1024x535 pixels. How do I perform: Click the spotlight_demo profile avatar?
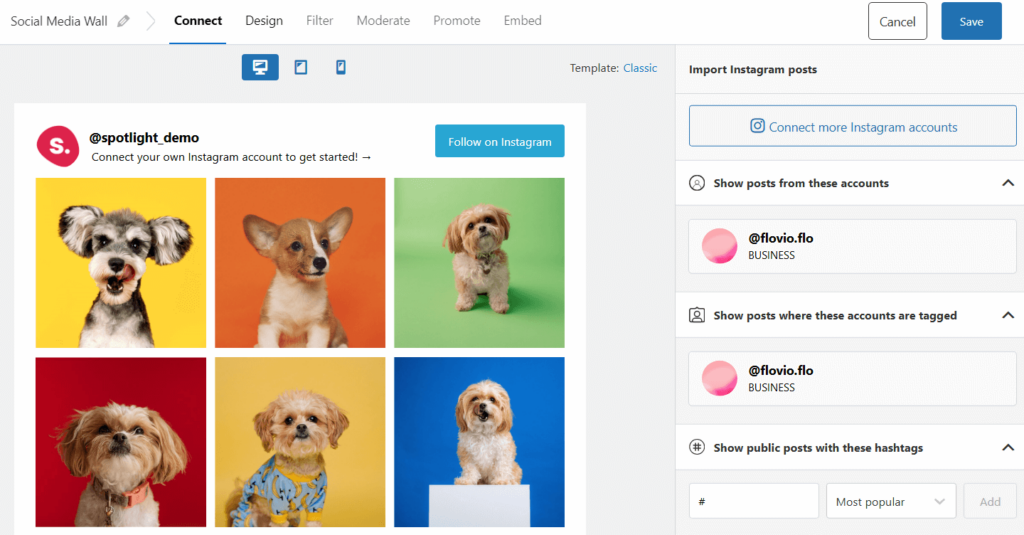(x=58, y=146)
